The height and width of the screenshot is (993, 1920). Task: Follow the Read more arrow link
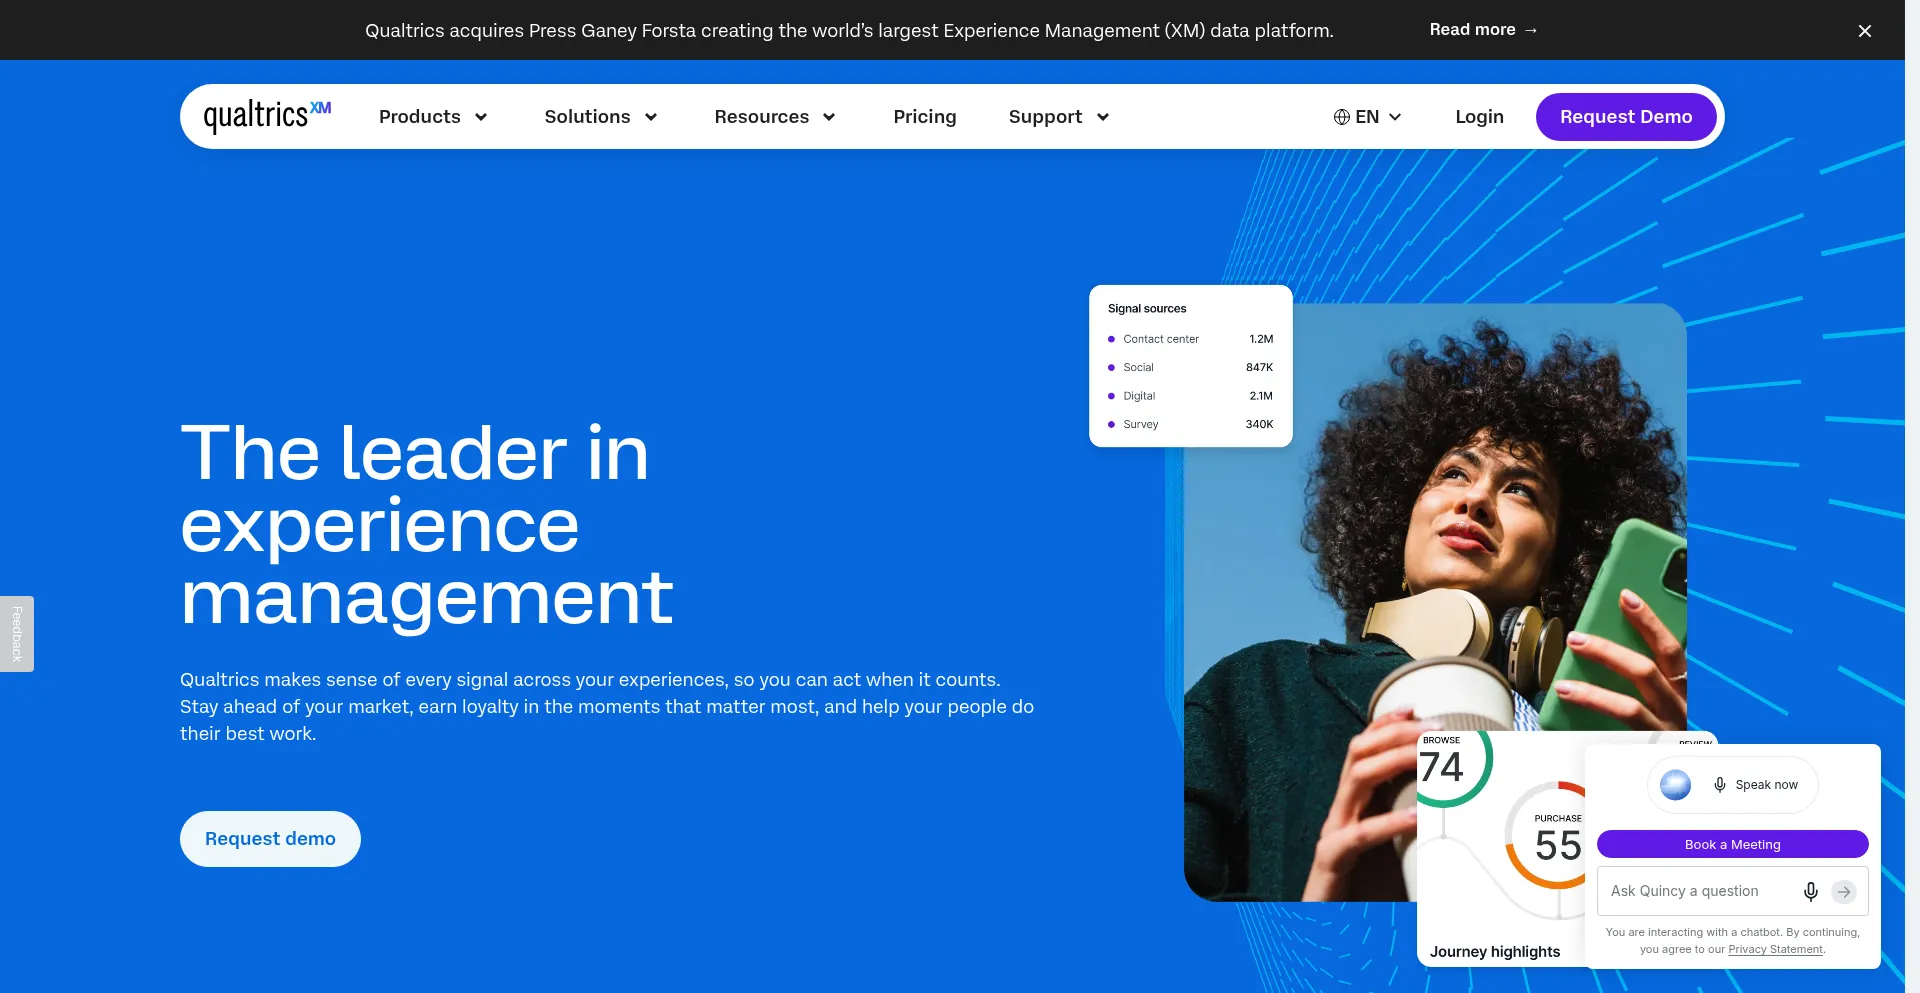pyautogui.click(x=1484, y=30)
